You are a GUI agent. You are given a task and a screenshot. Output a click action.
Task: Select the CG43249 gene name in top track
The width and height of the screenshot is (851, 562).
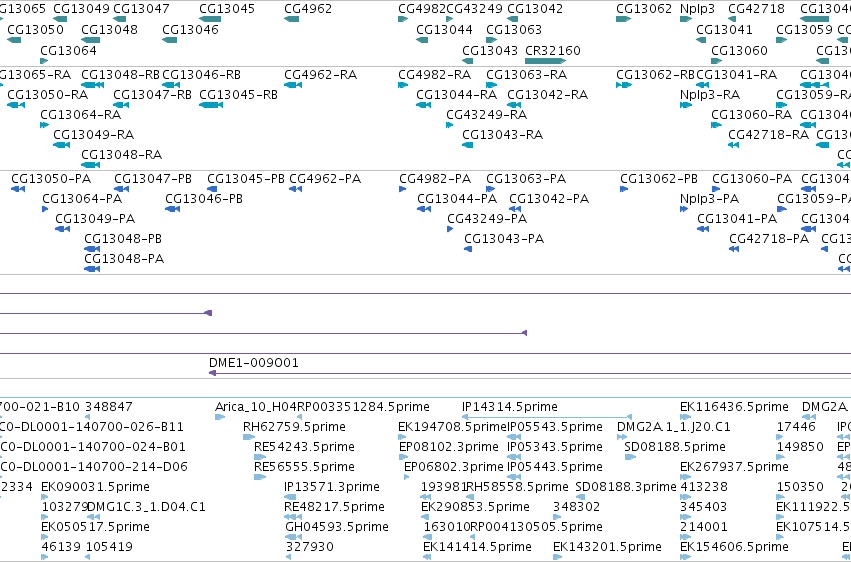(x=474, y=9)
